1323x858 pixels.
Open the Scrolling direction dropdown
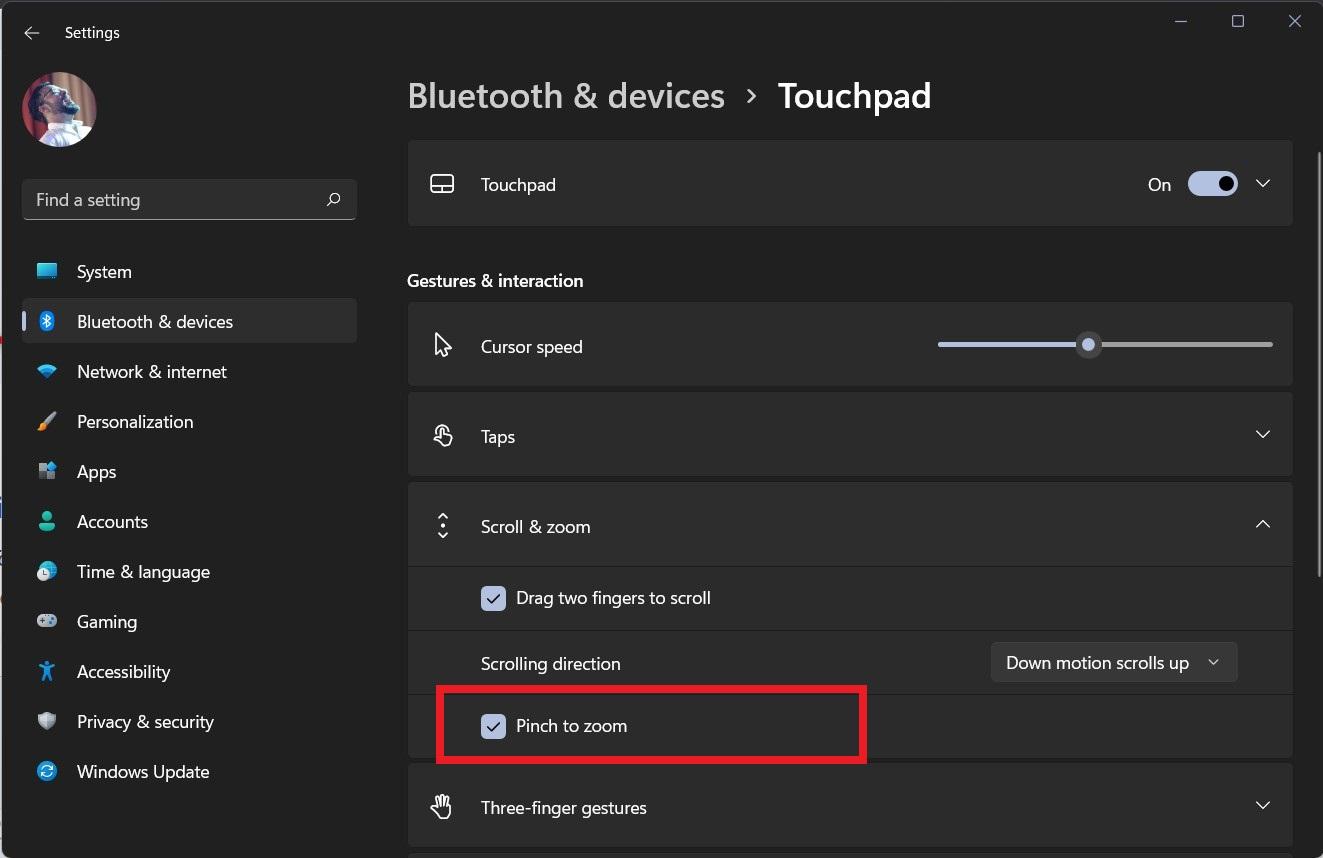1113,663
